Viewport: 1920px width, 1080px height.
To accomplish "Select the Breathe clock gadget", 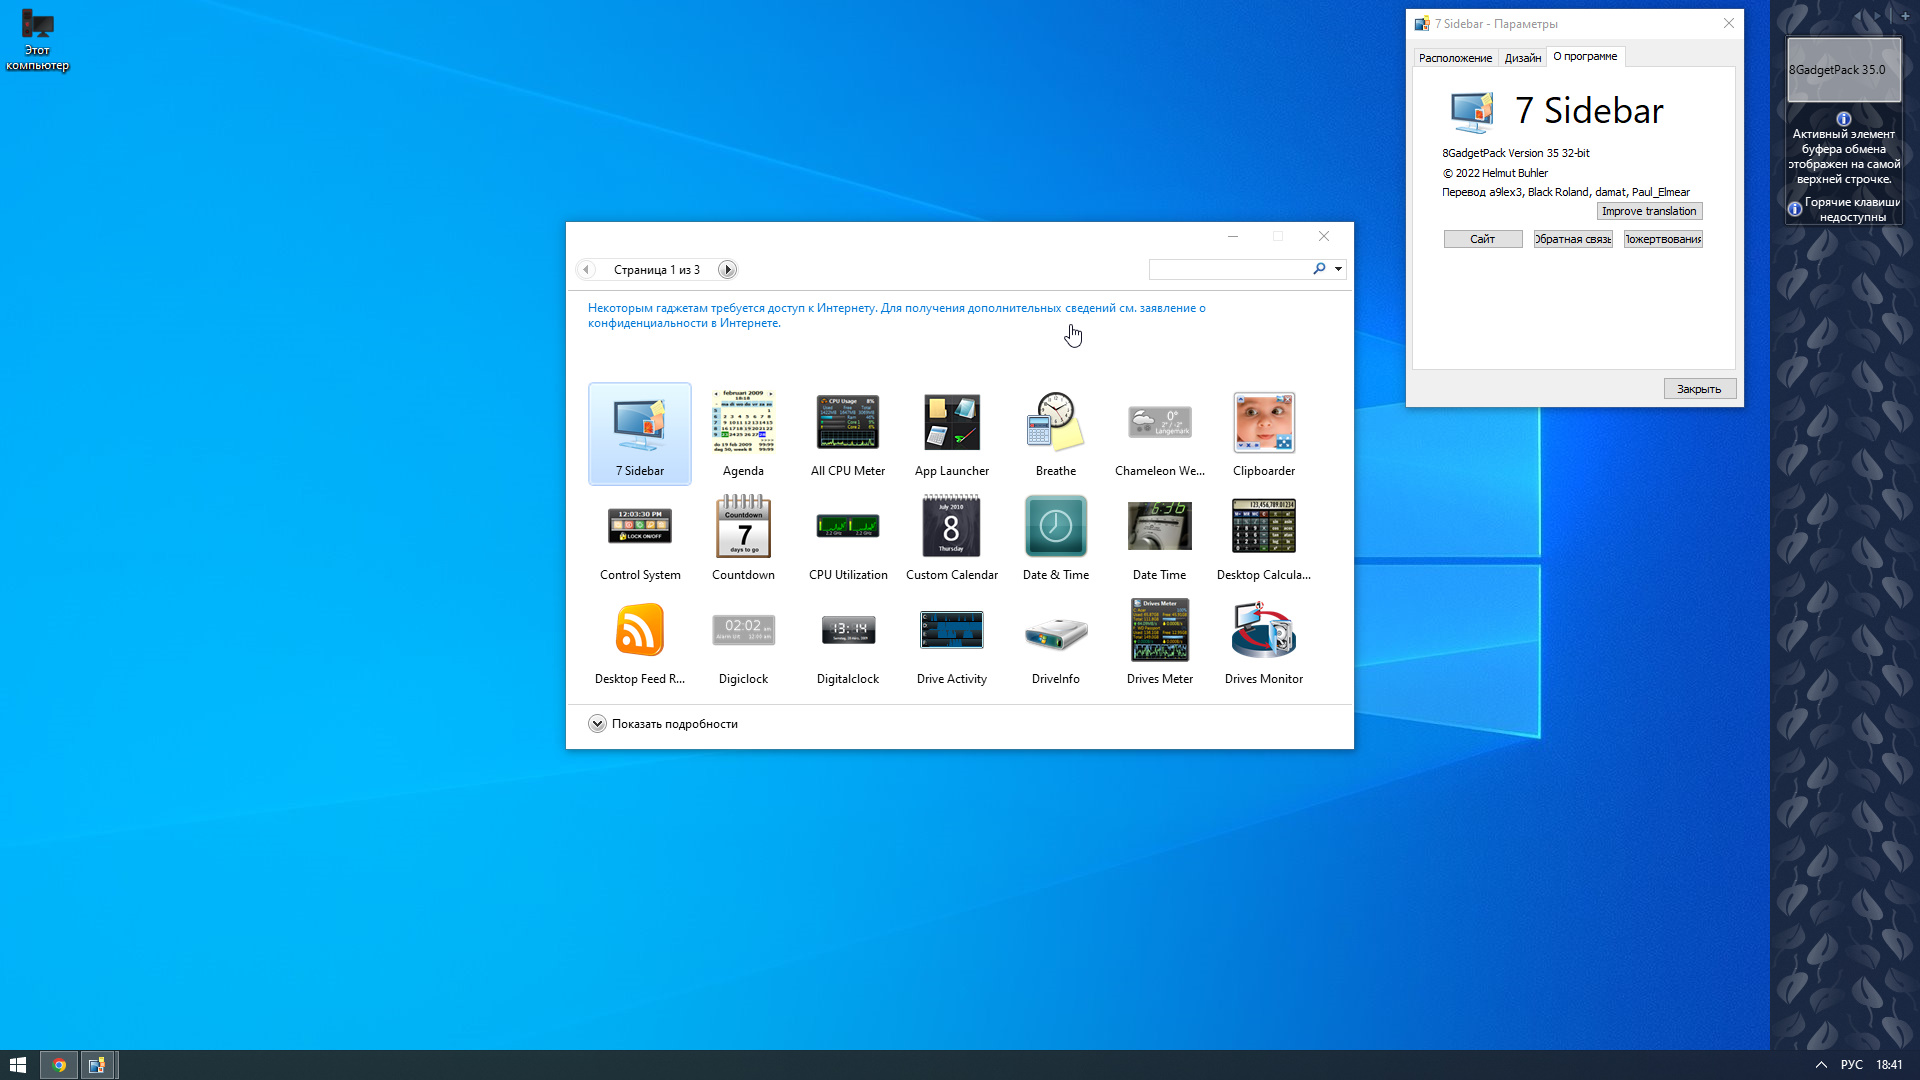I will (1055, 433).
